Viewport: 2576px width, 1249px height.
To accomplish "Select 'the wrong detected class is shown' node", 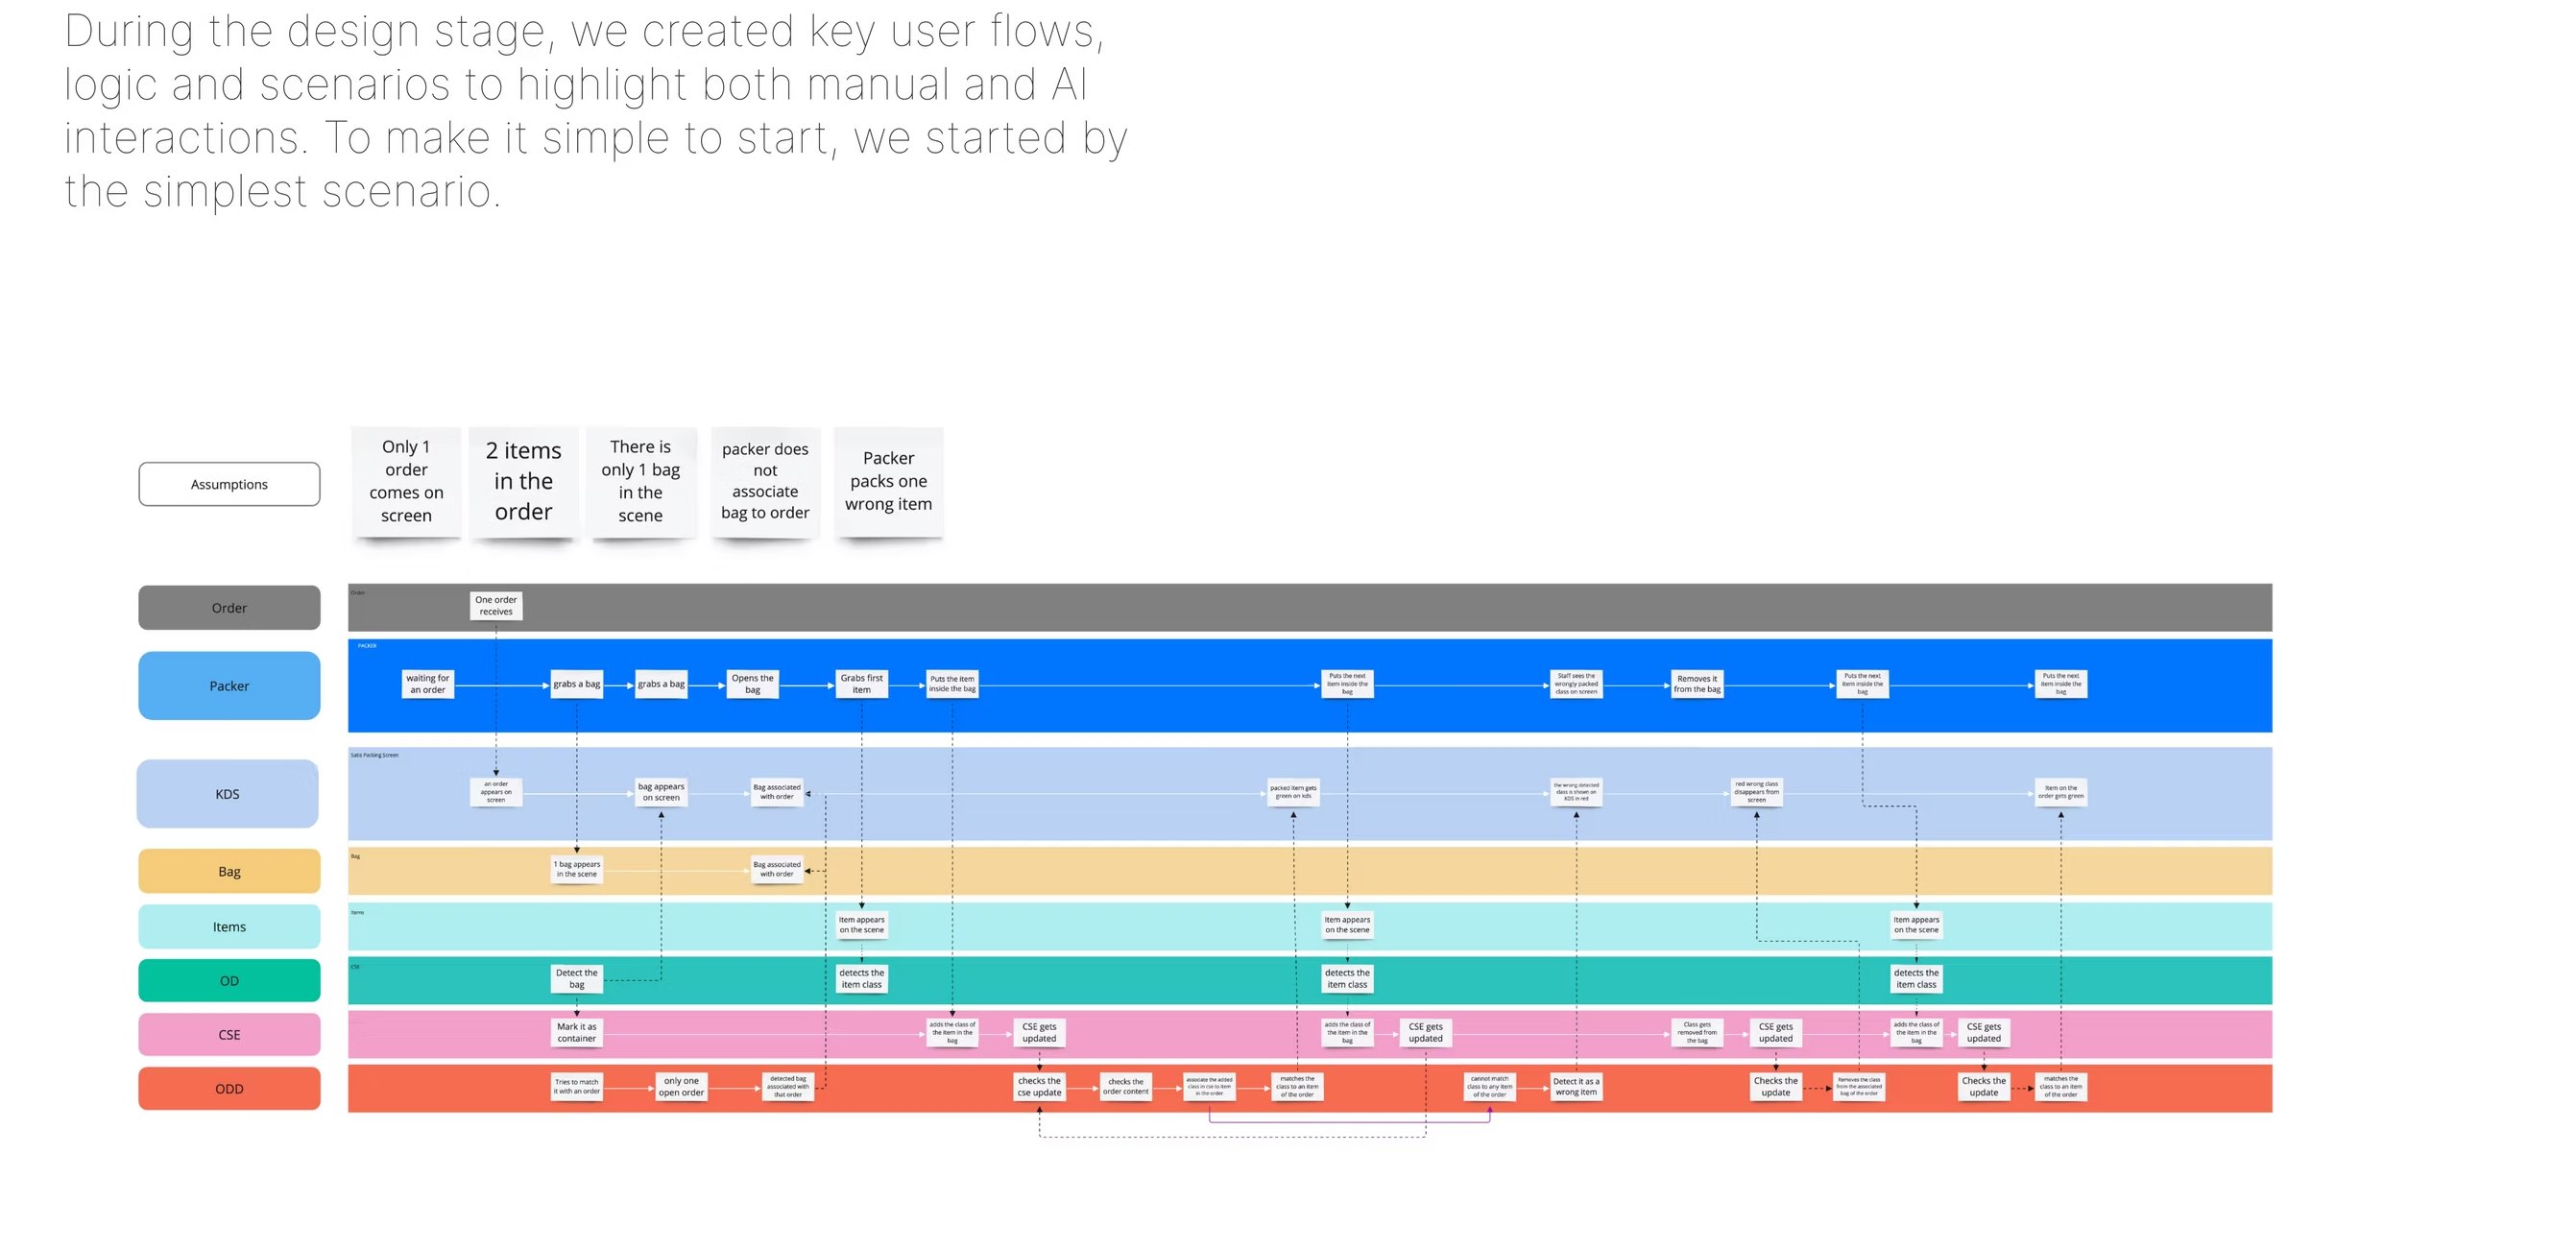I will 1576,793.
